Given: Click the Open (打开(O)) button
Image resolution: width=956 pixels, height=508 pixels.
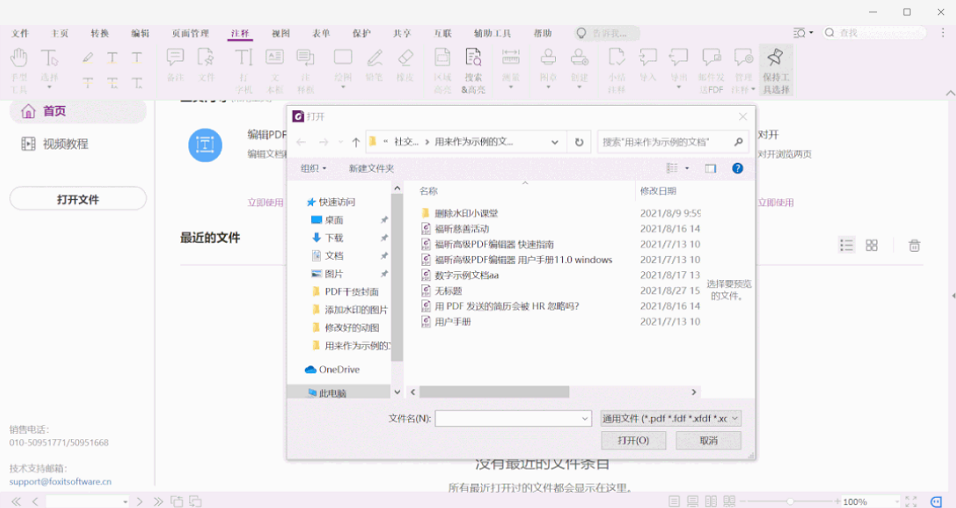Looking at the screenshot, I should 633,440.
